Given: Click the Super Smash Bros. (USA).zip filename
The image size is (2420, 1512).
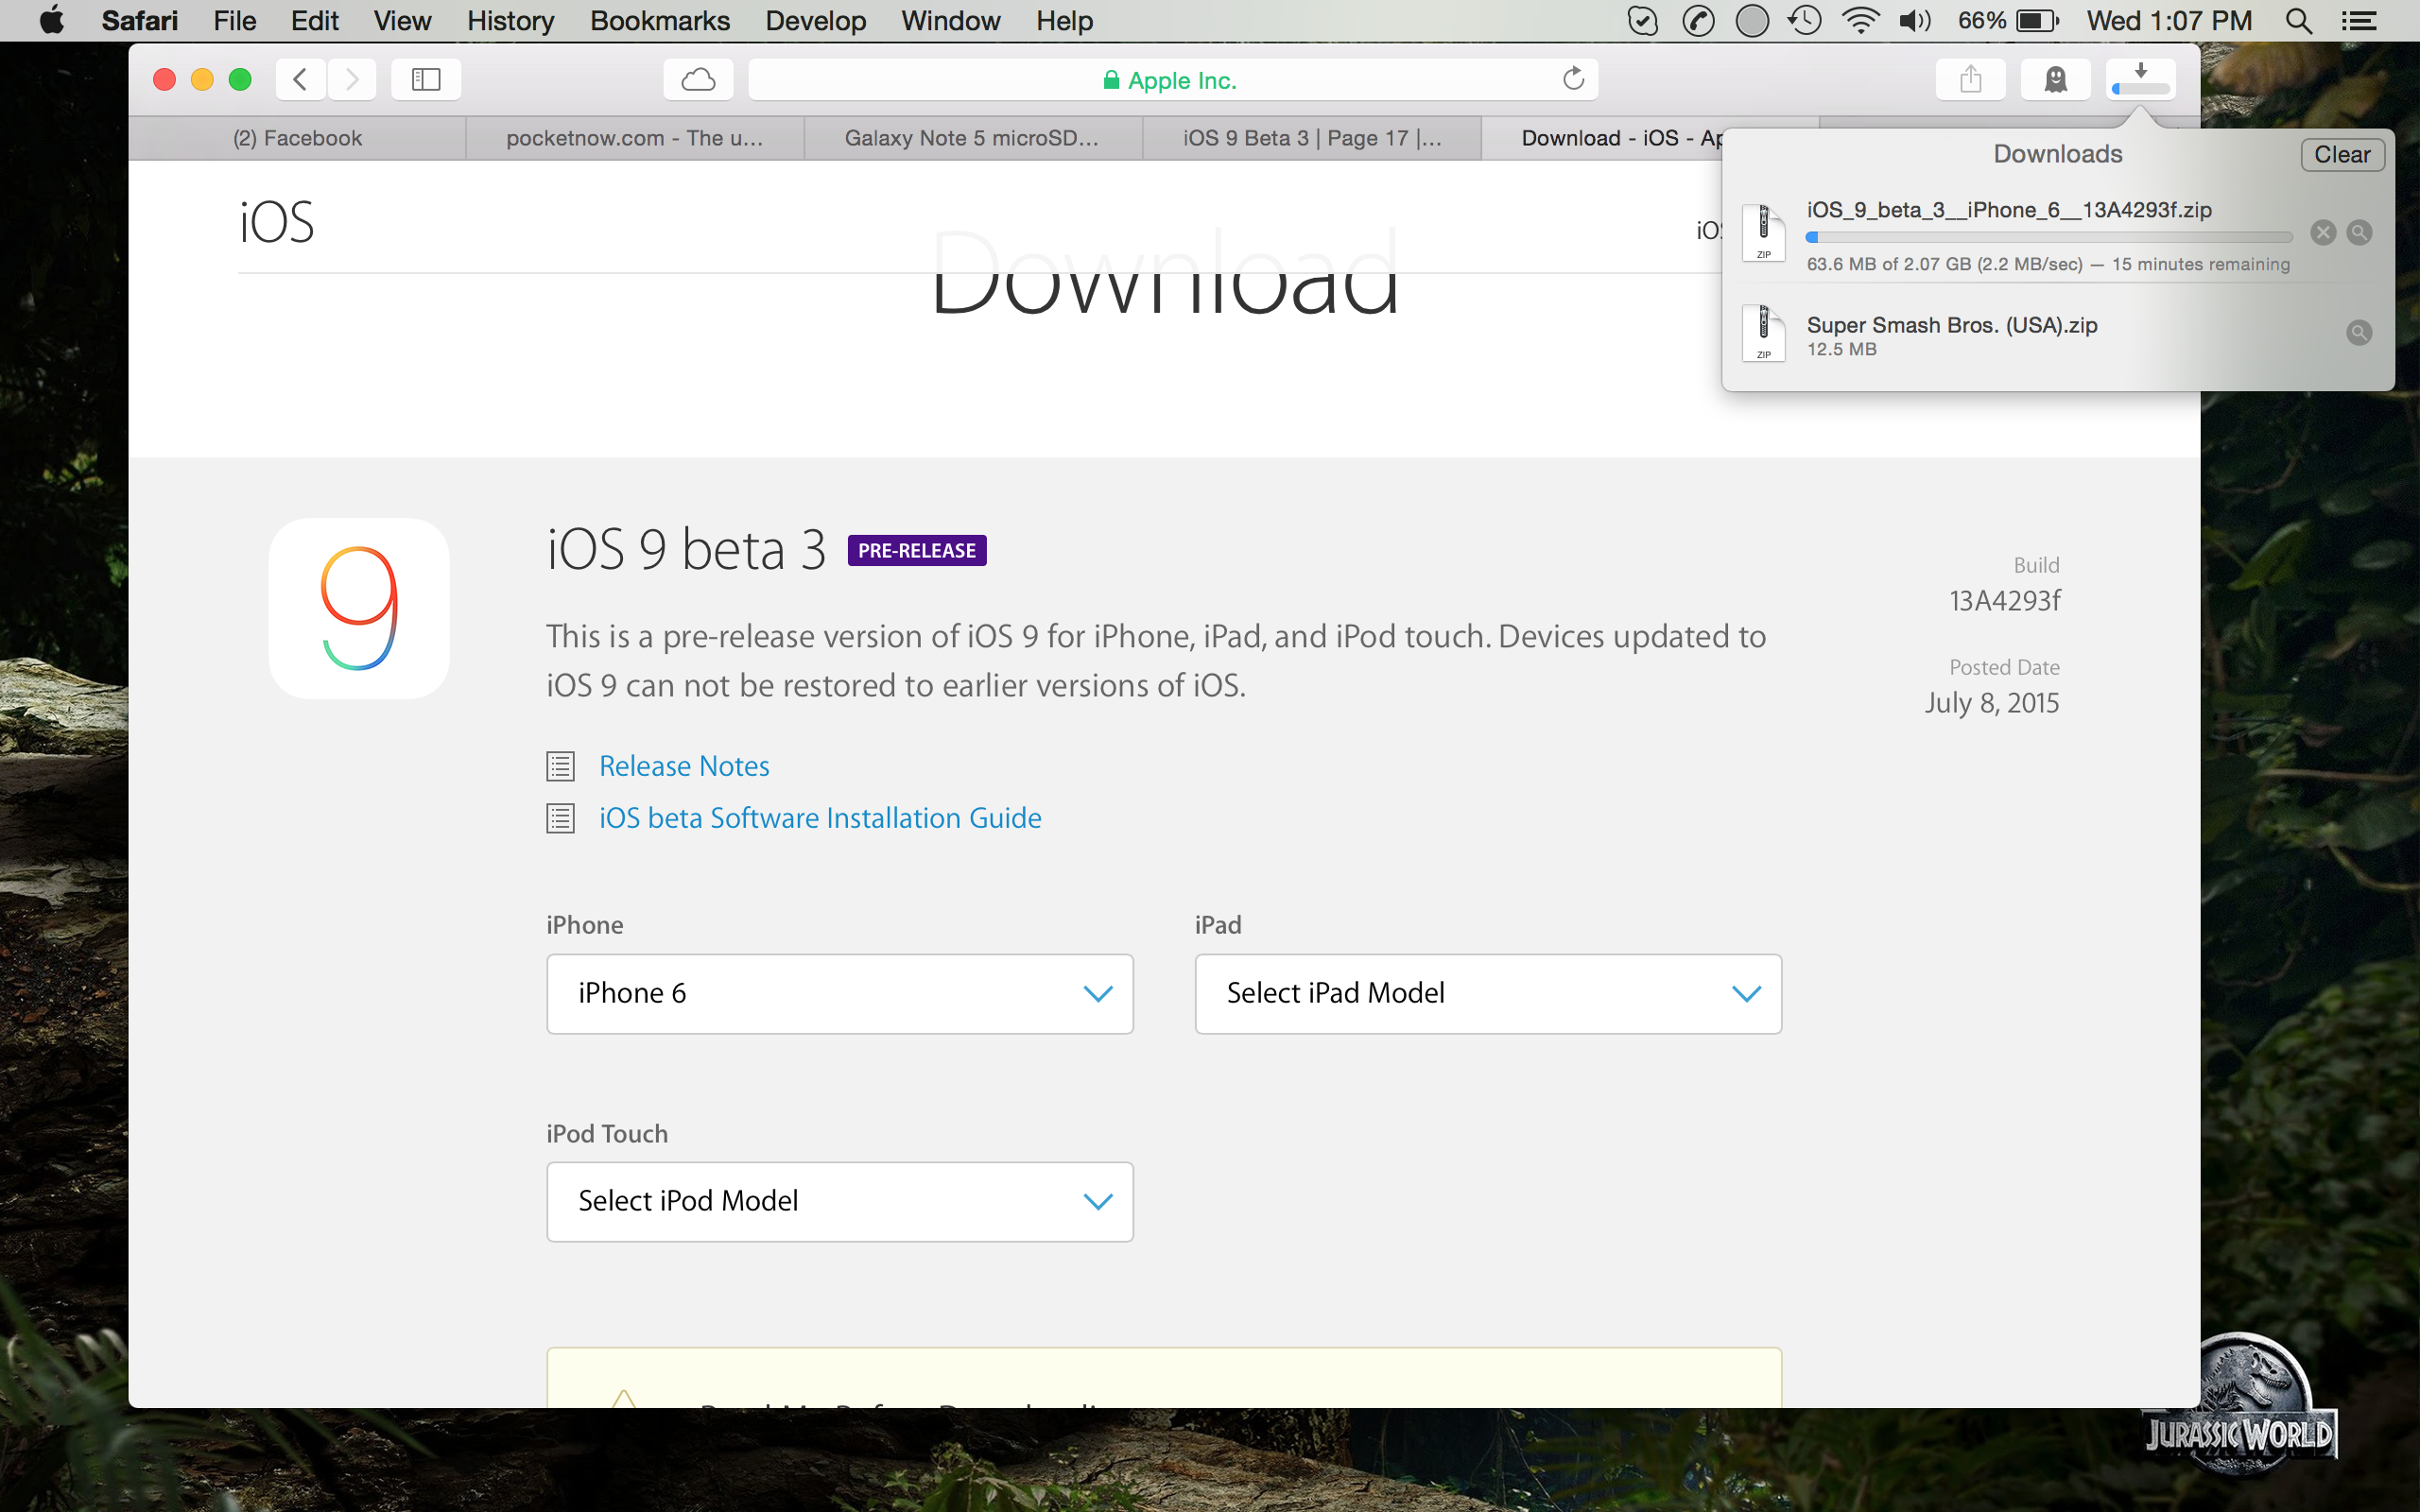Looking at the screenshot, I should coord(1951,325).
